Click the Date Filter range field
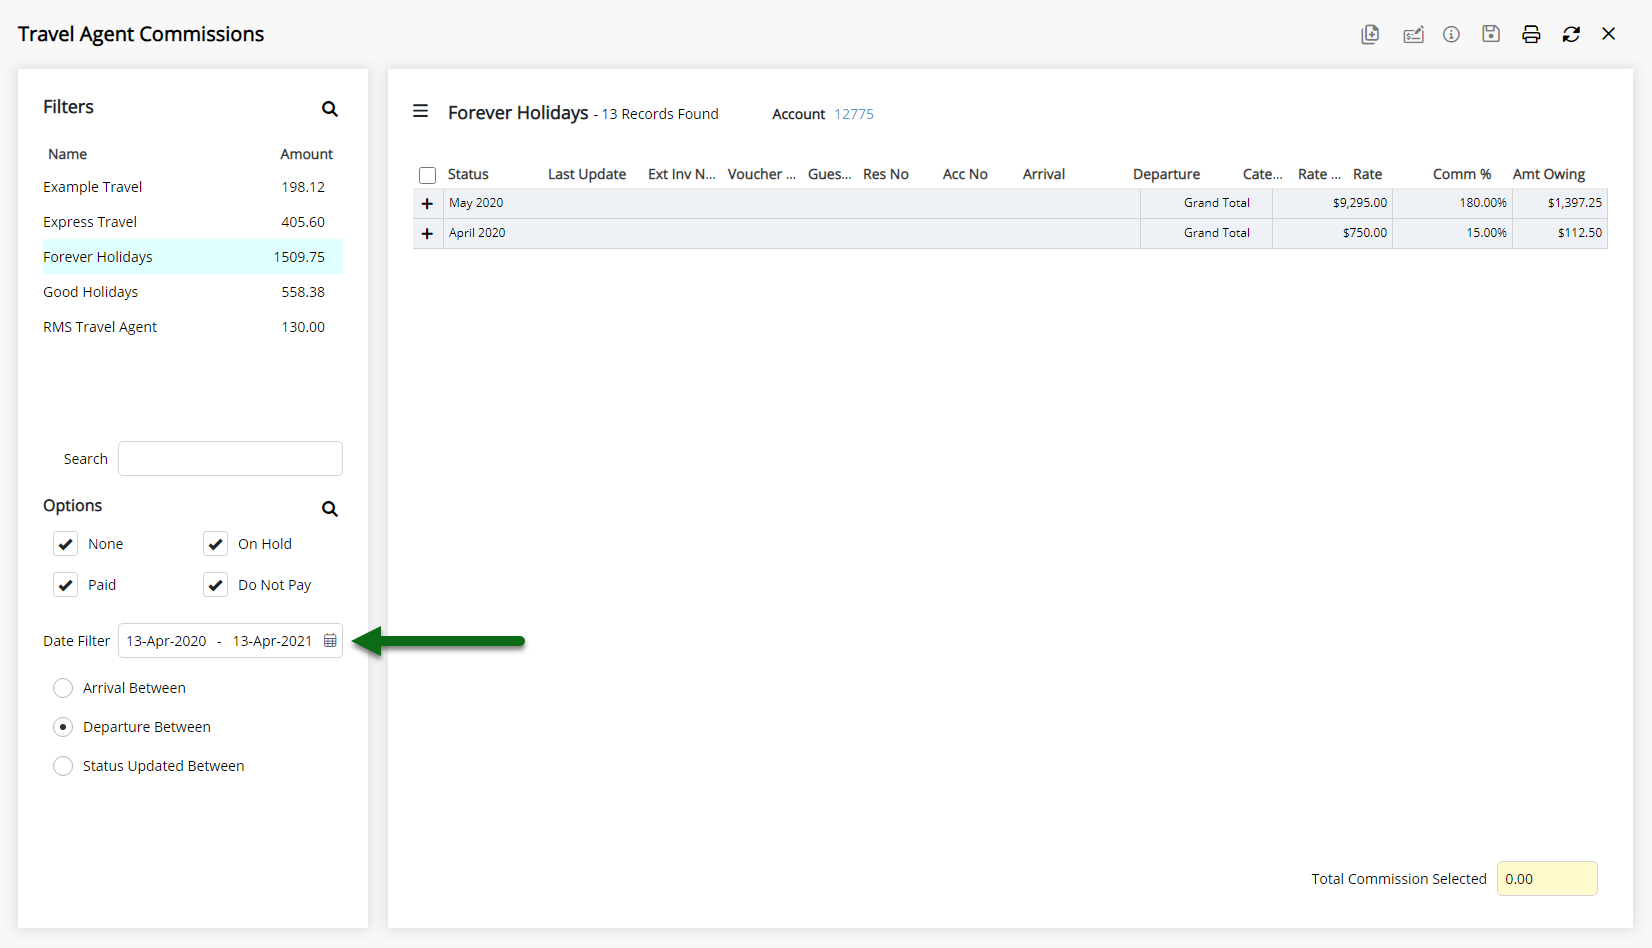Screen dimensions: 1652x948 point(230,641)
